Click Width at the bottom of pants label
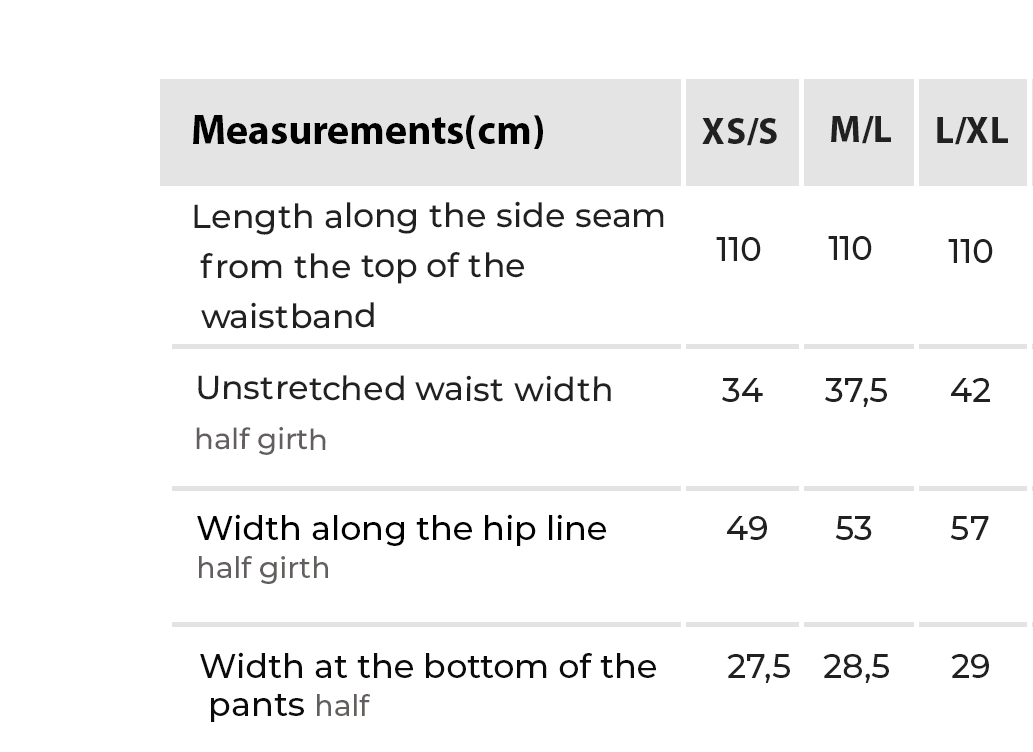1033x752 pixels. [428, 667]
